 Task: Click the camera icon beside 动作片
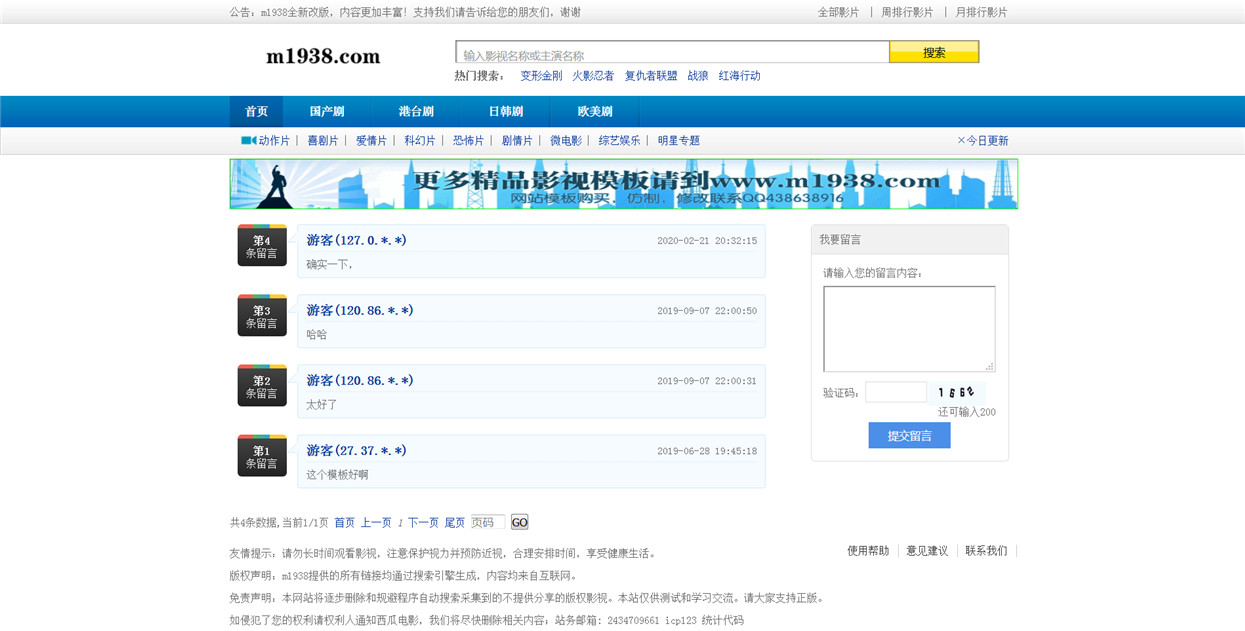point(248,140)
